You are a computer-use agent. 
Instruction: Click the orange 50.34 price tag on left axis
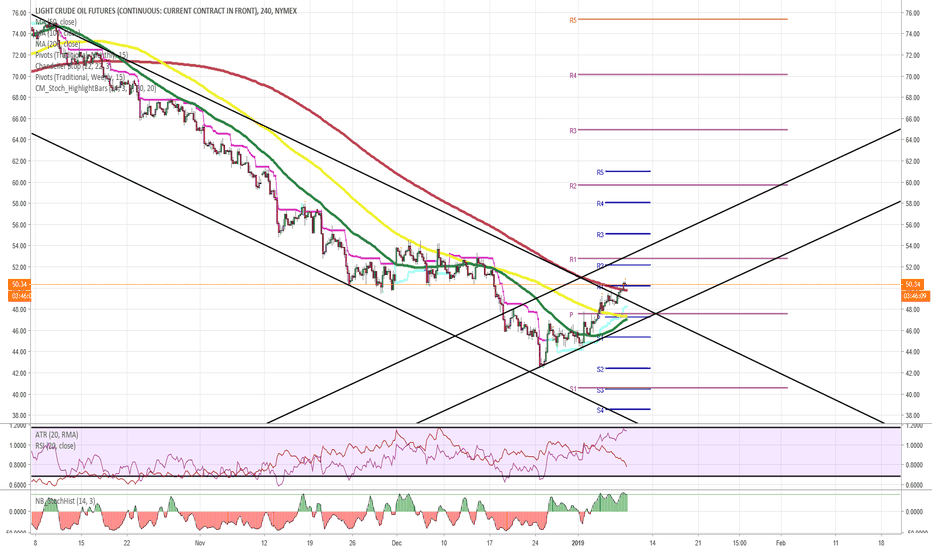(x=20, y=284)
